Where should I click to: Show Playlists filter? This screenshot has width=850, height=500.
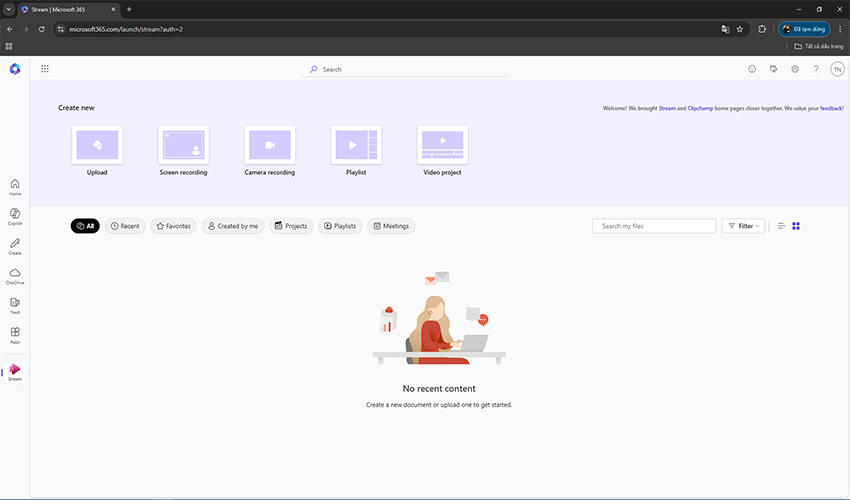pos(340,226)
